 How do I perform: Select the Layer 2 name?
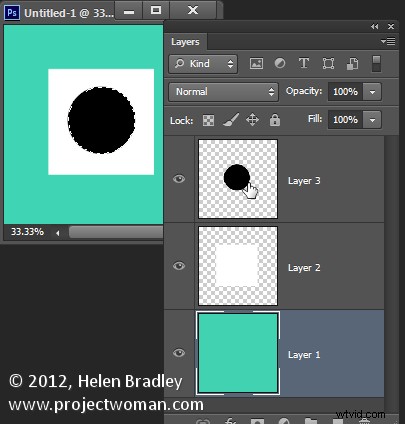304,268
